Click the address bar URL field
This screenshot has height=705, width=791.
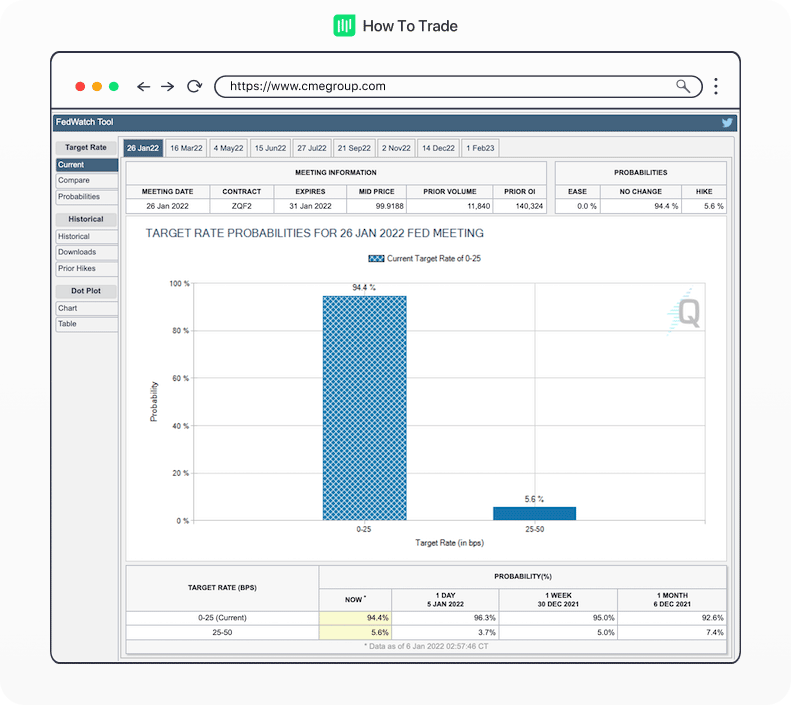click(458, 86)
